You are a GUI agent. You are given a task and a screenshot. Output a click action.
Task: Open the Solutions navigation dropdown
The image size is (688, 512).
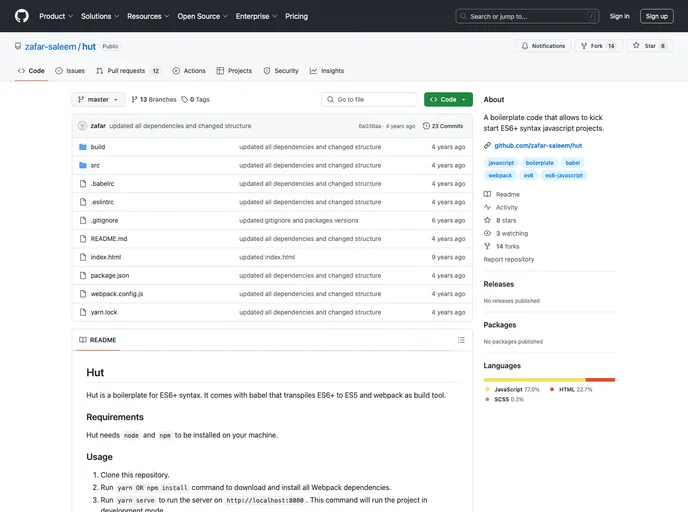tap(100, 16)
